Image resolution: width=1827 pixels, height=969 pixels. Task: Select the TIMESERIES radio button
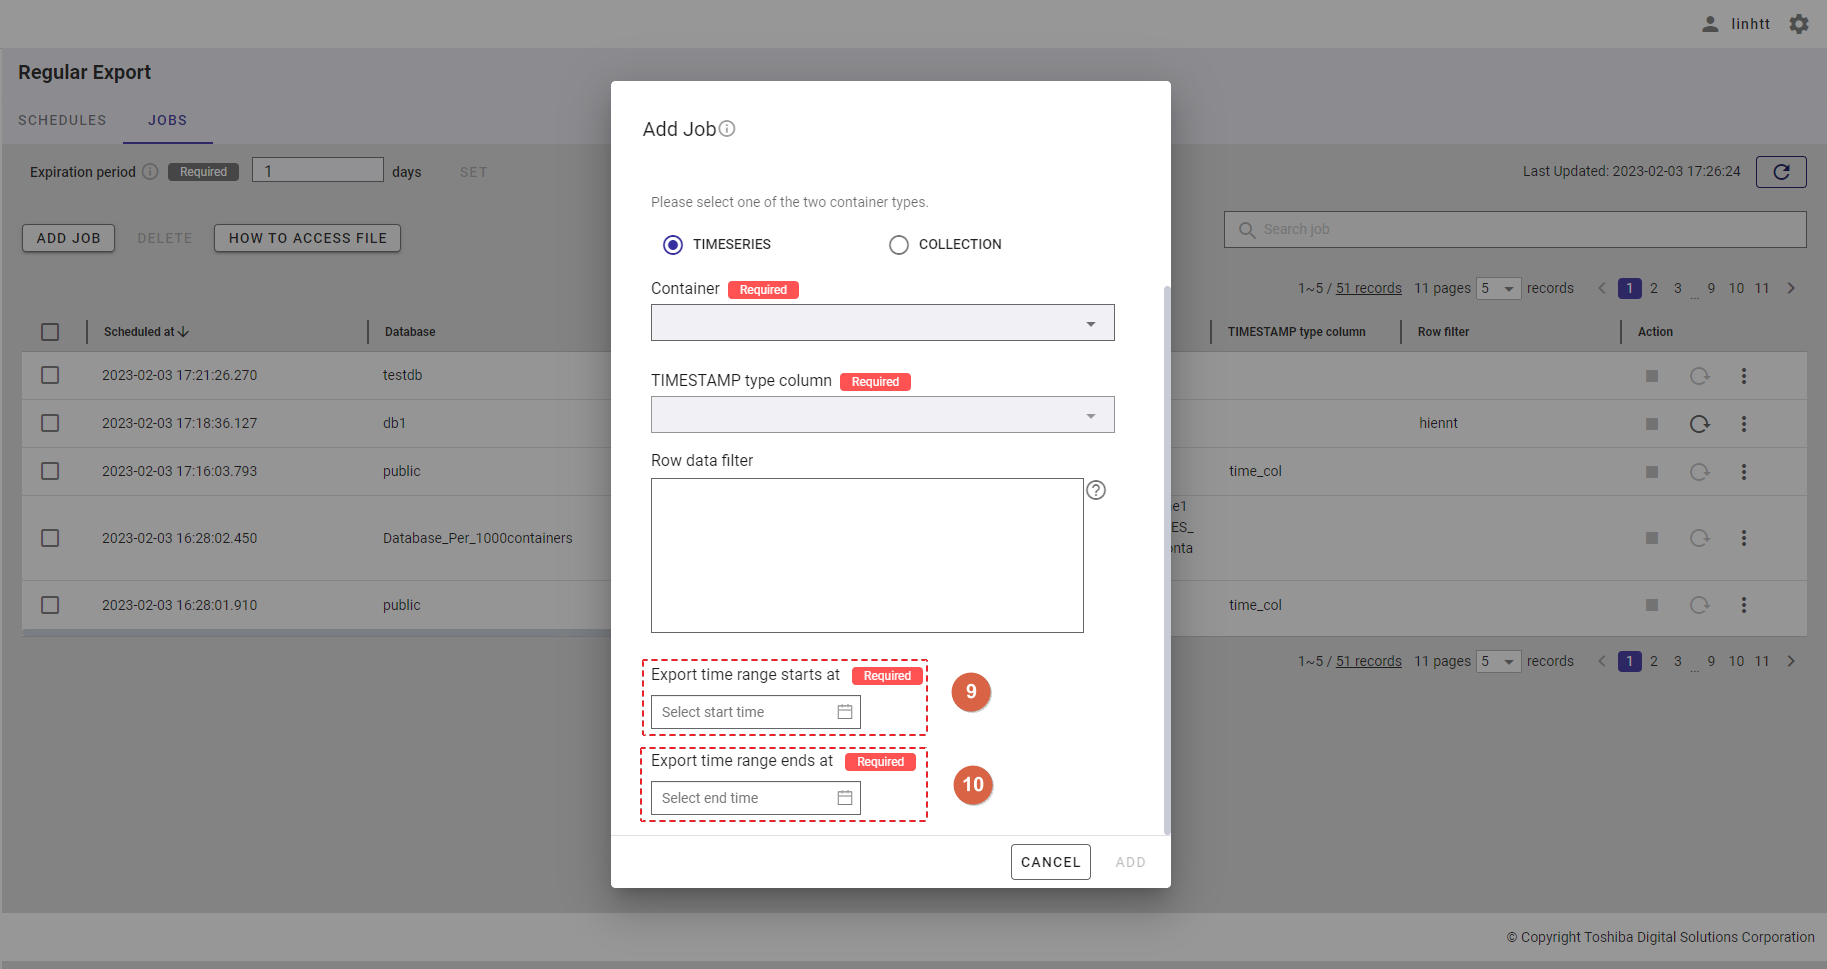673,245
